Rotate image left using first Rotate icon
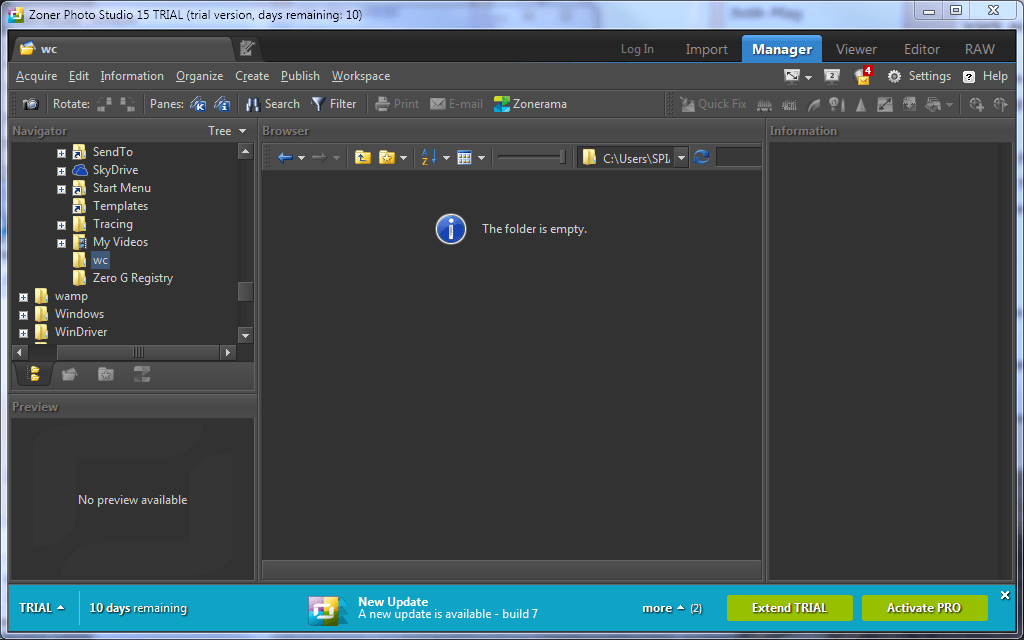 [x=104, y=104]
